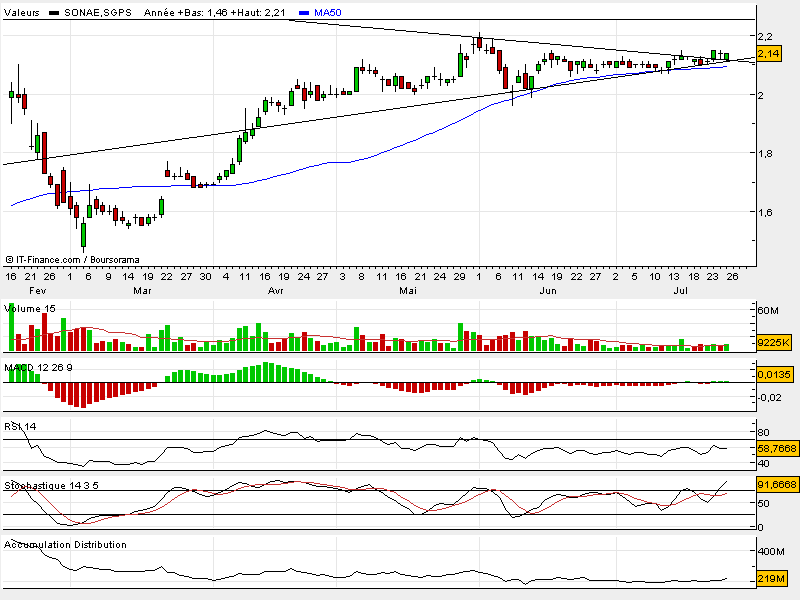The width and height of the screenshot is (800, 600).
Task: Click the IT-Finance.com / Boursorama credit
Action: [x=72, y=260]
